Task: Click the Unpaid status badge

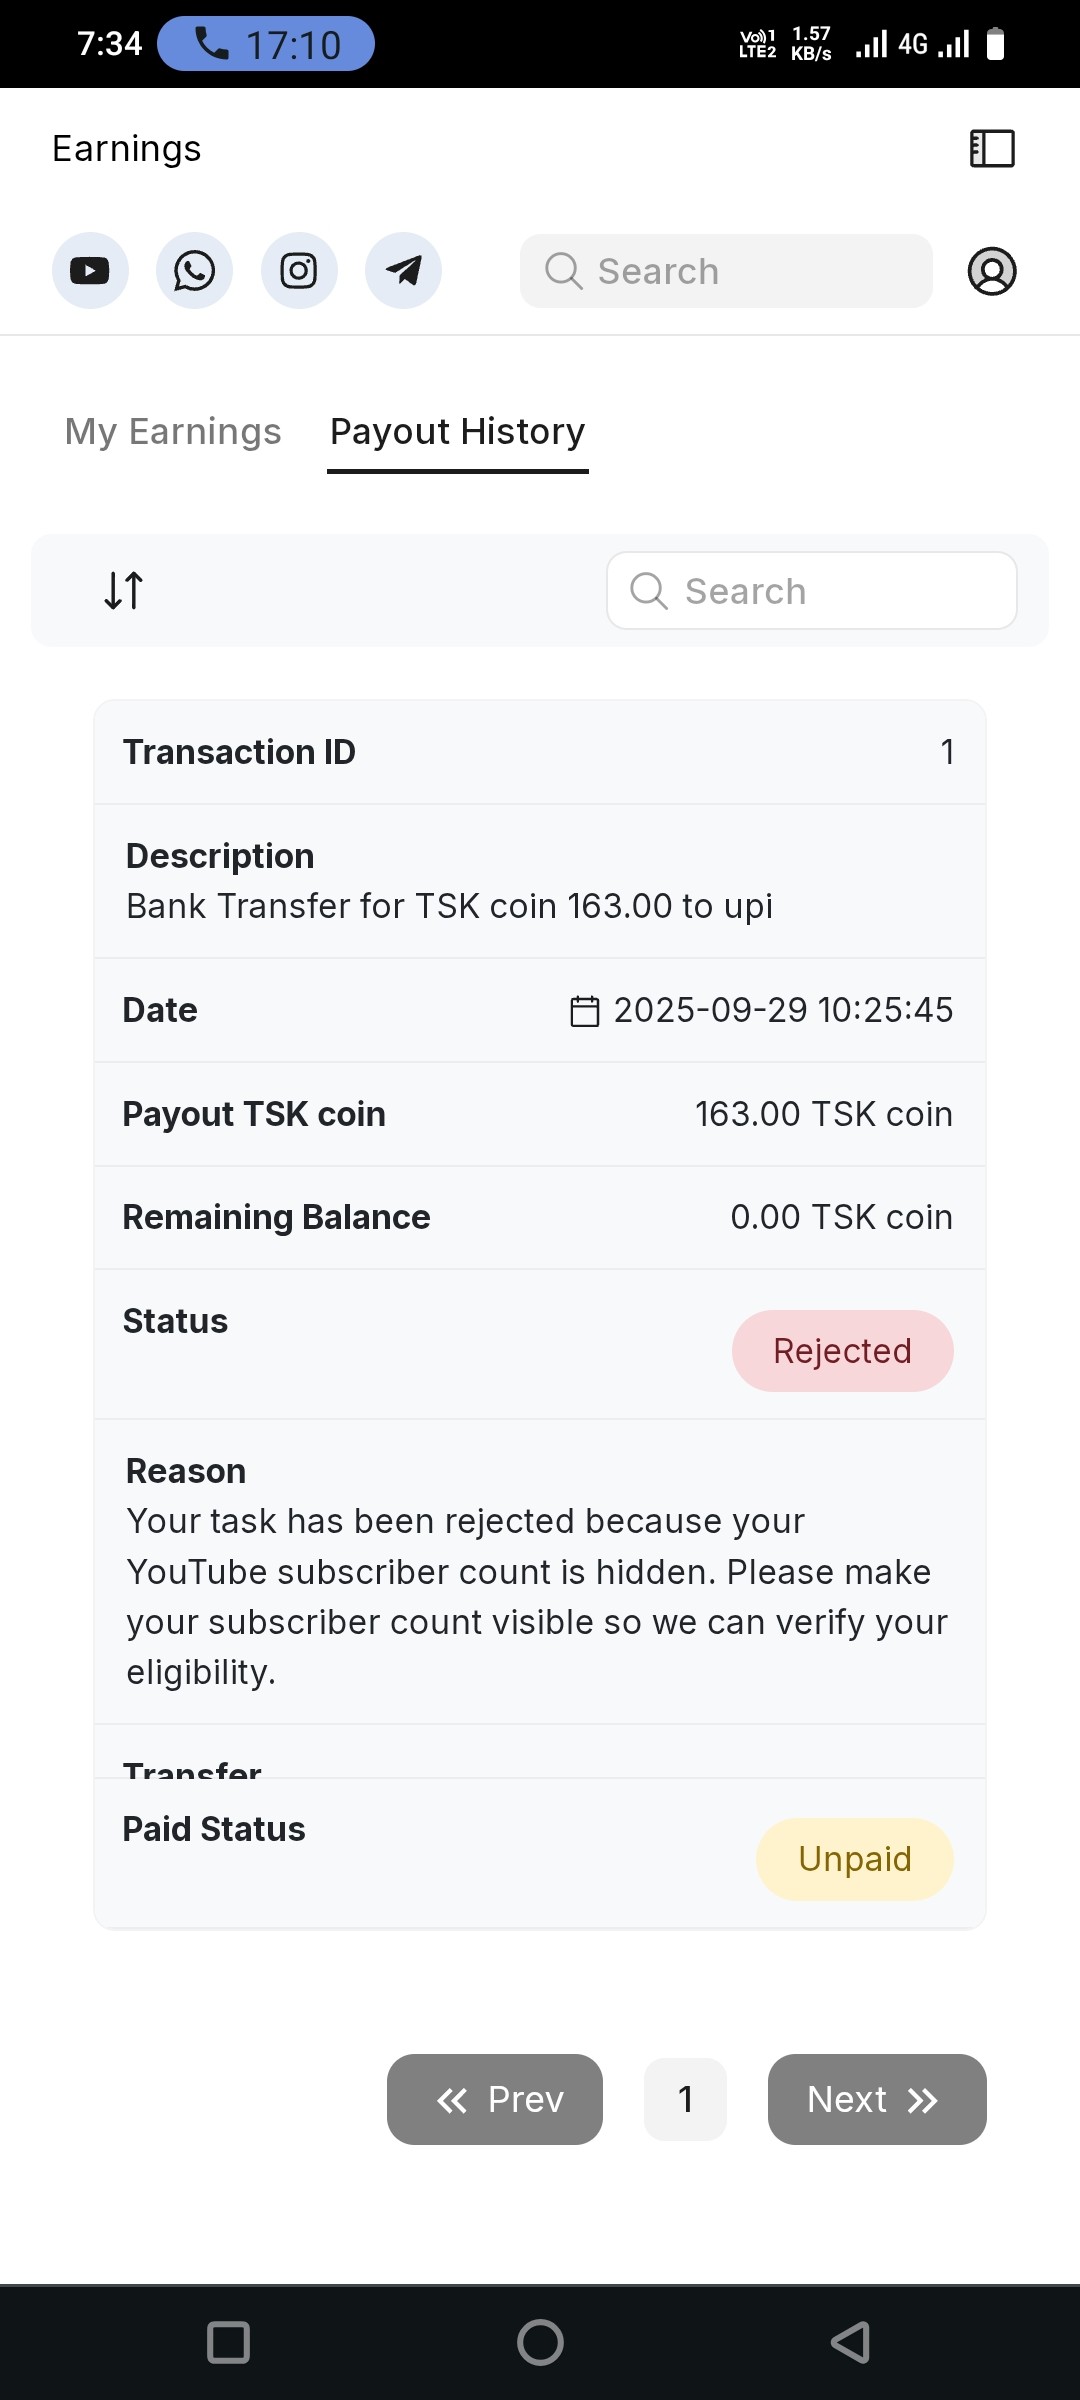Action: (x=854, y=1859)
